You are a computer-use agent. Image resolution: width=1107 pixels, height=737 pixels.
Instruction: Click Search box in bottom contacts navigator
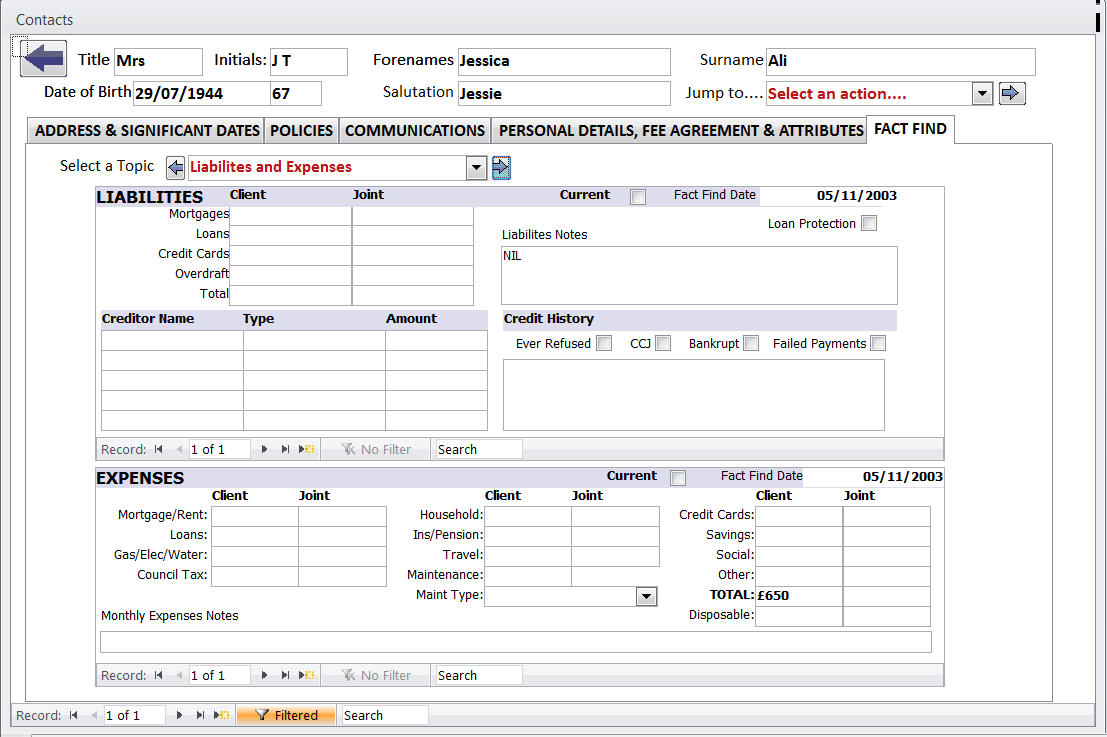pyautogui.click(x=385, y=715)
